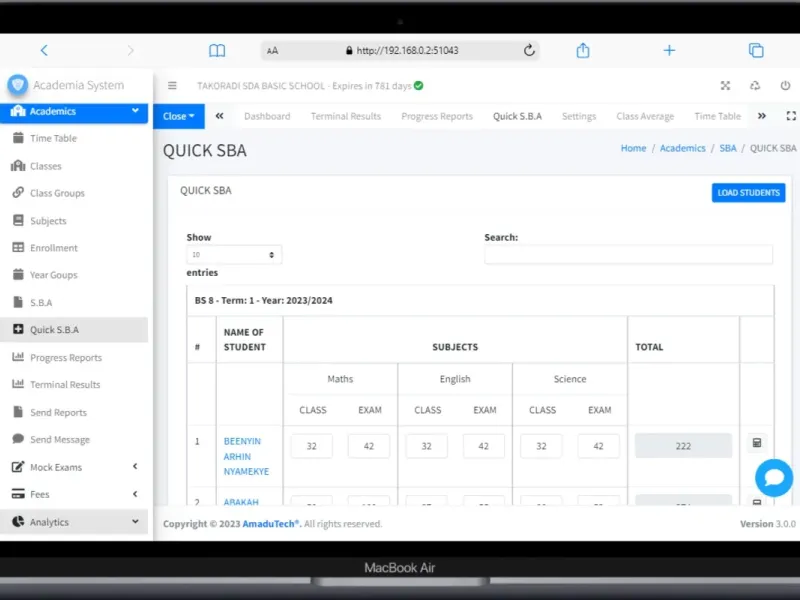This screenshot has height=600, width=800.
Task: Open Send Reports in the sidebar
Action: [74, 412]
